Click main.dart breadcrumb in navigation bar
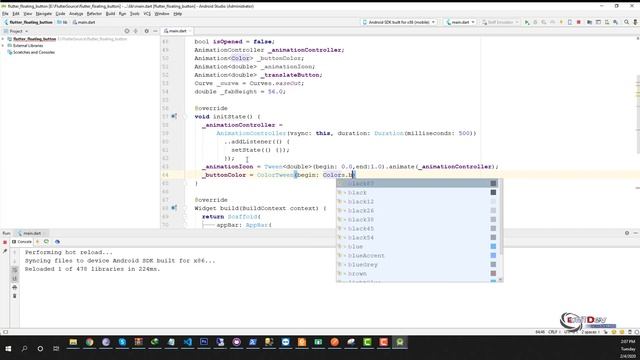Screen dimensions: 640x360 (84, 22)
